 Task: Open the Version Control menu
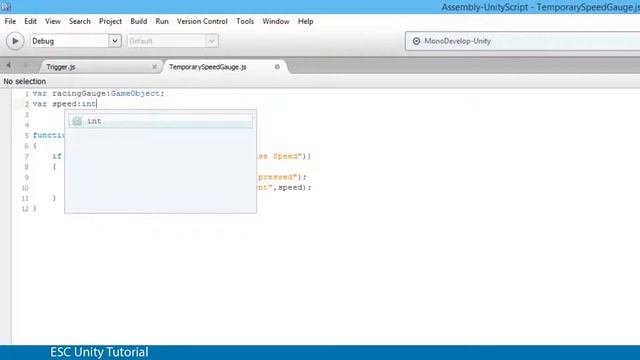coord(202,21)
